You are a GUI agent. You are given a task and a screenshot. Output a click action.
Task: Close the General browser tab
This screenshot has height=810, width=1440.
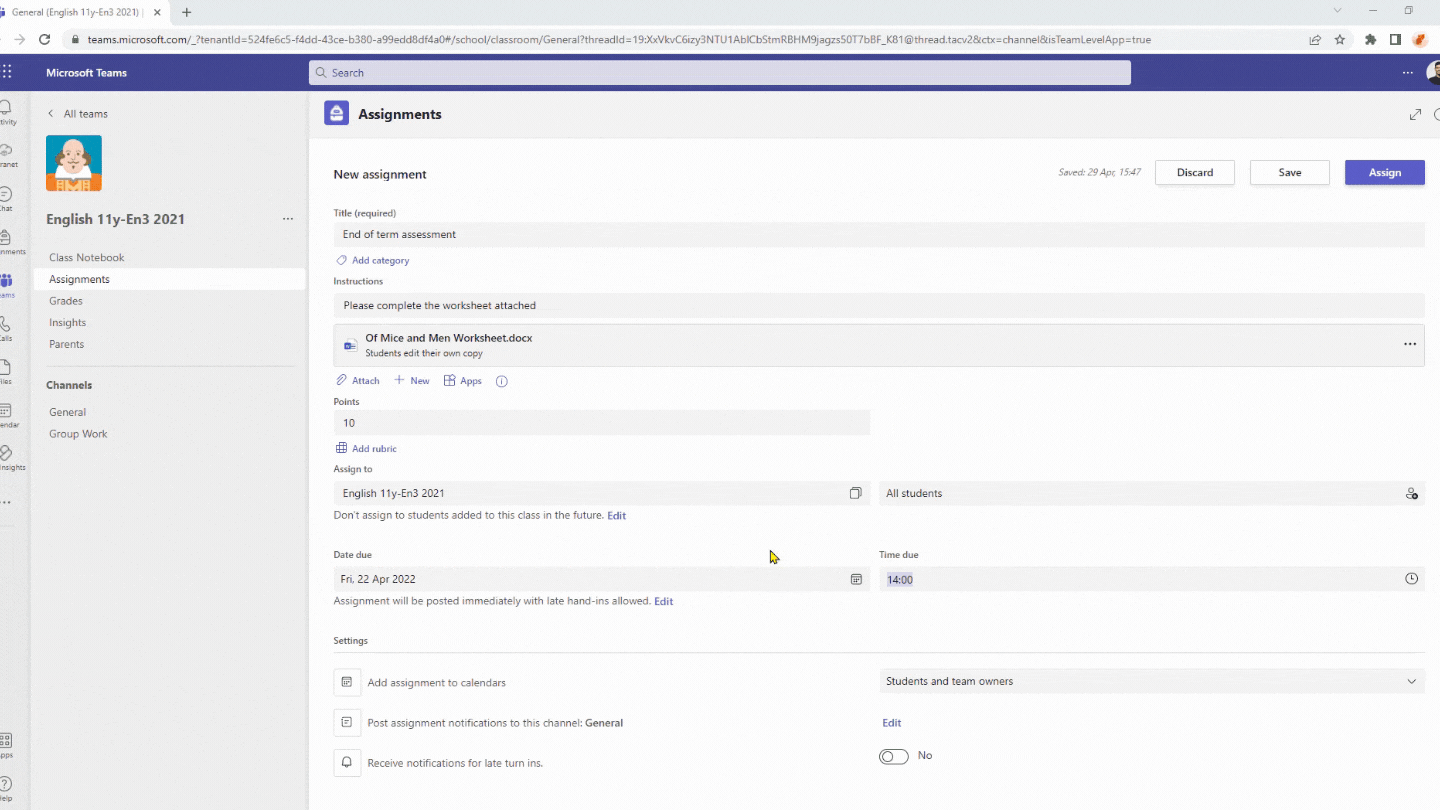pyautogui.click(x=157, y=12)
